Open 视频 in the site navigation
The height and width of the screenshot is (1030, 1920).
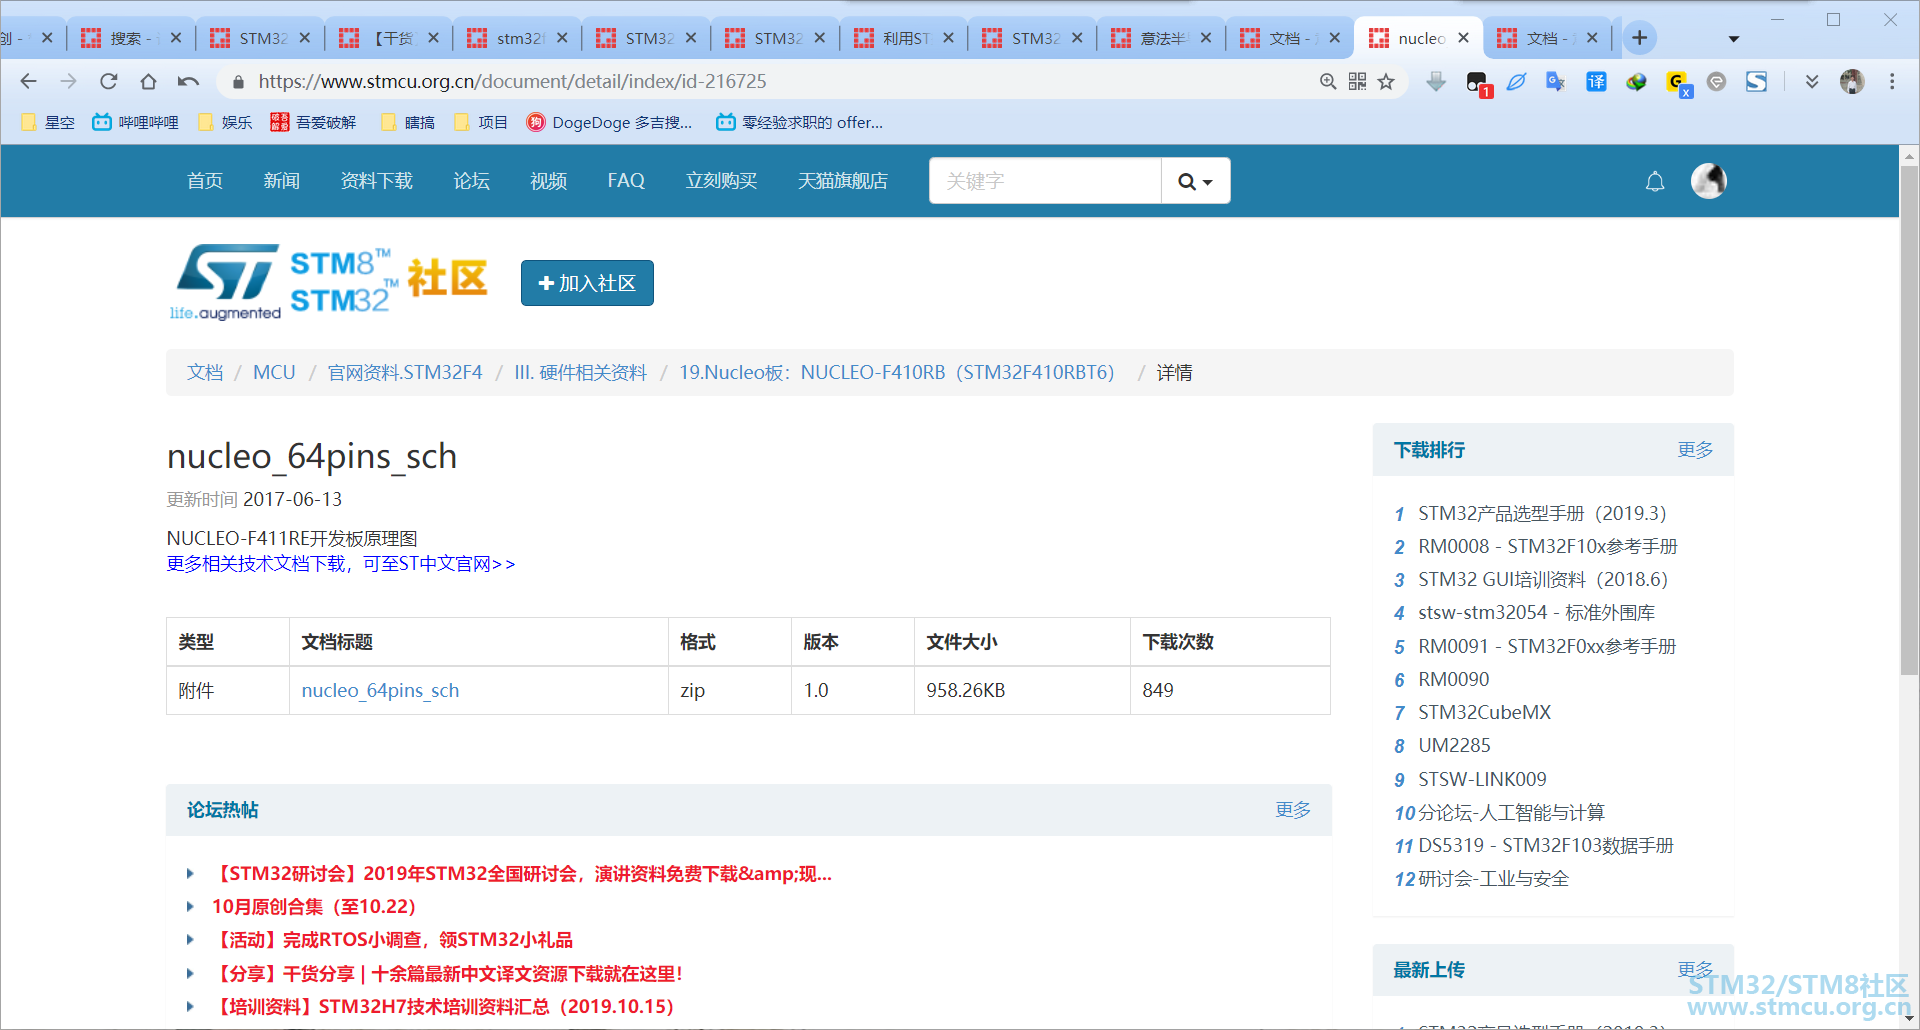549,181
